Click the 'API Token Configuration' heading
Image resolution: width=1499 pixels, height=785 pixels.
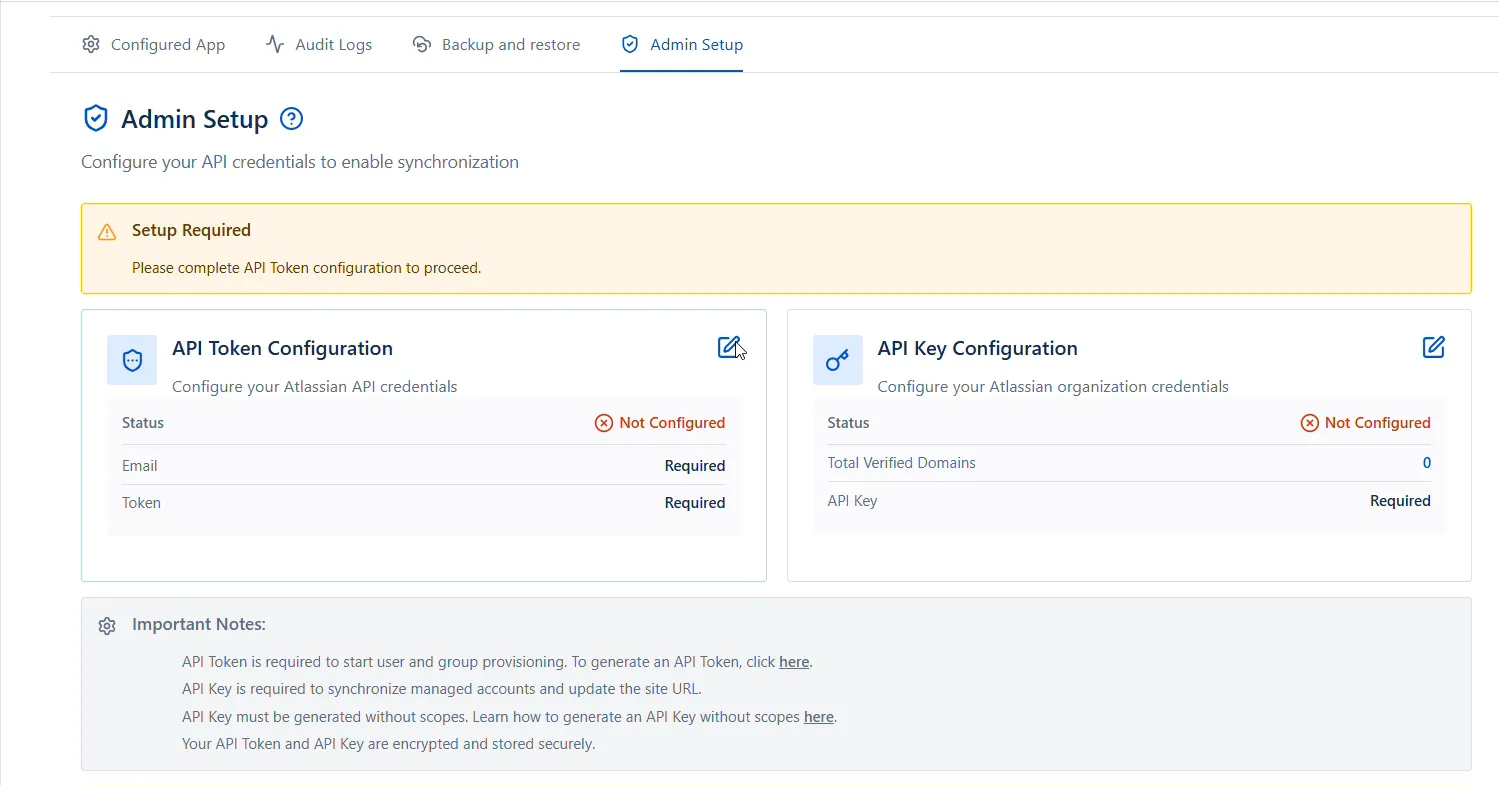[x=282, y=348]
